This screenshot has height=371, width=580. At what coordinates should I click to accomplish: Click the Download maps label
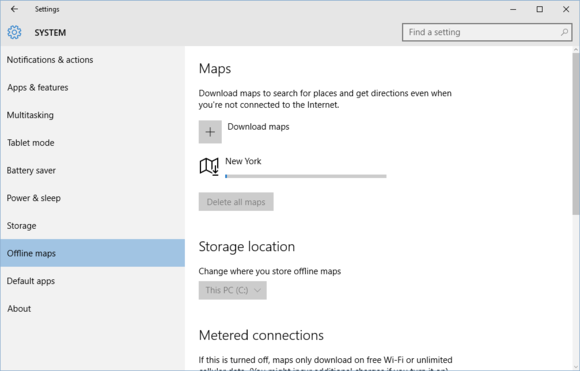pyautogui.click(x=258, y=127)
